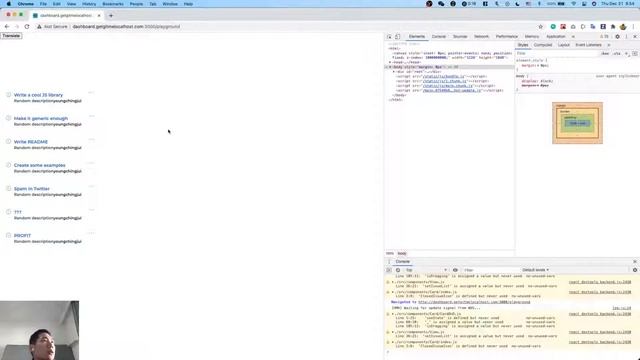This screenshot has width=640, height=360.
Task: Select the Event Listeners sidebar tab
Action: tap(588, 45)
